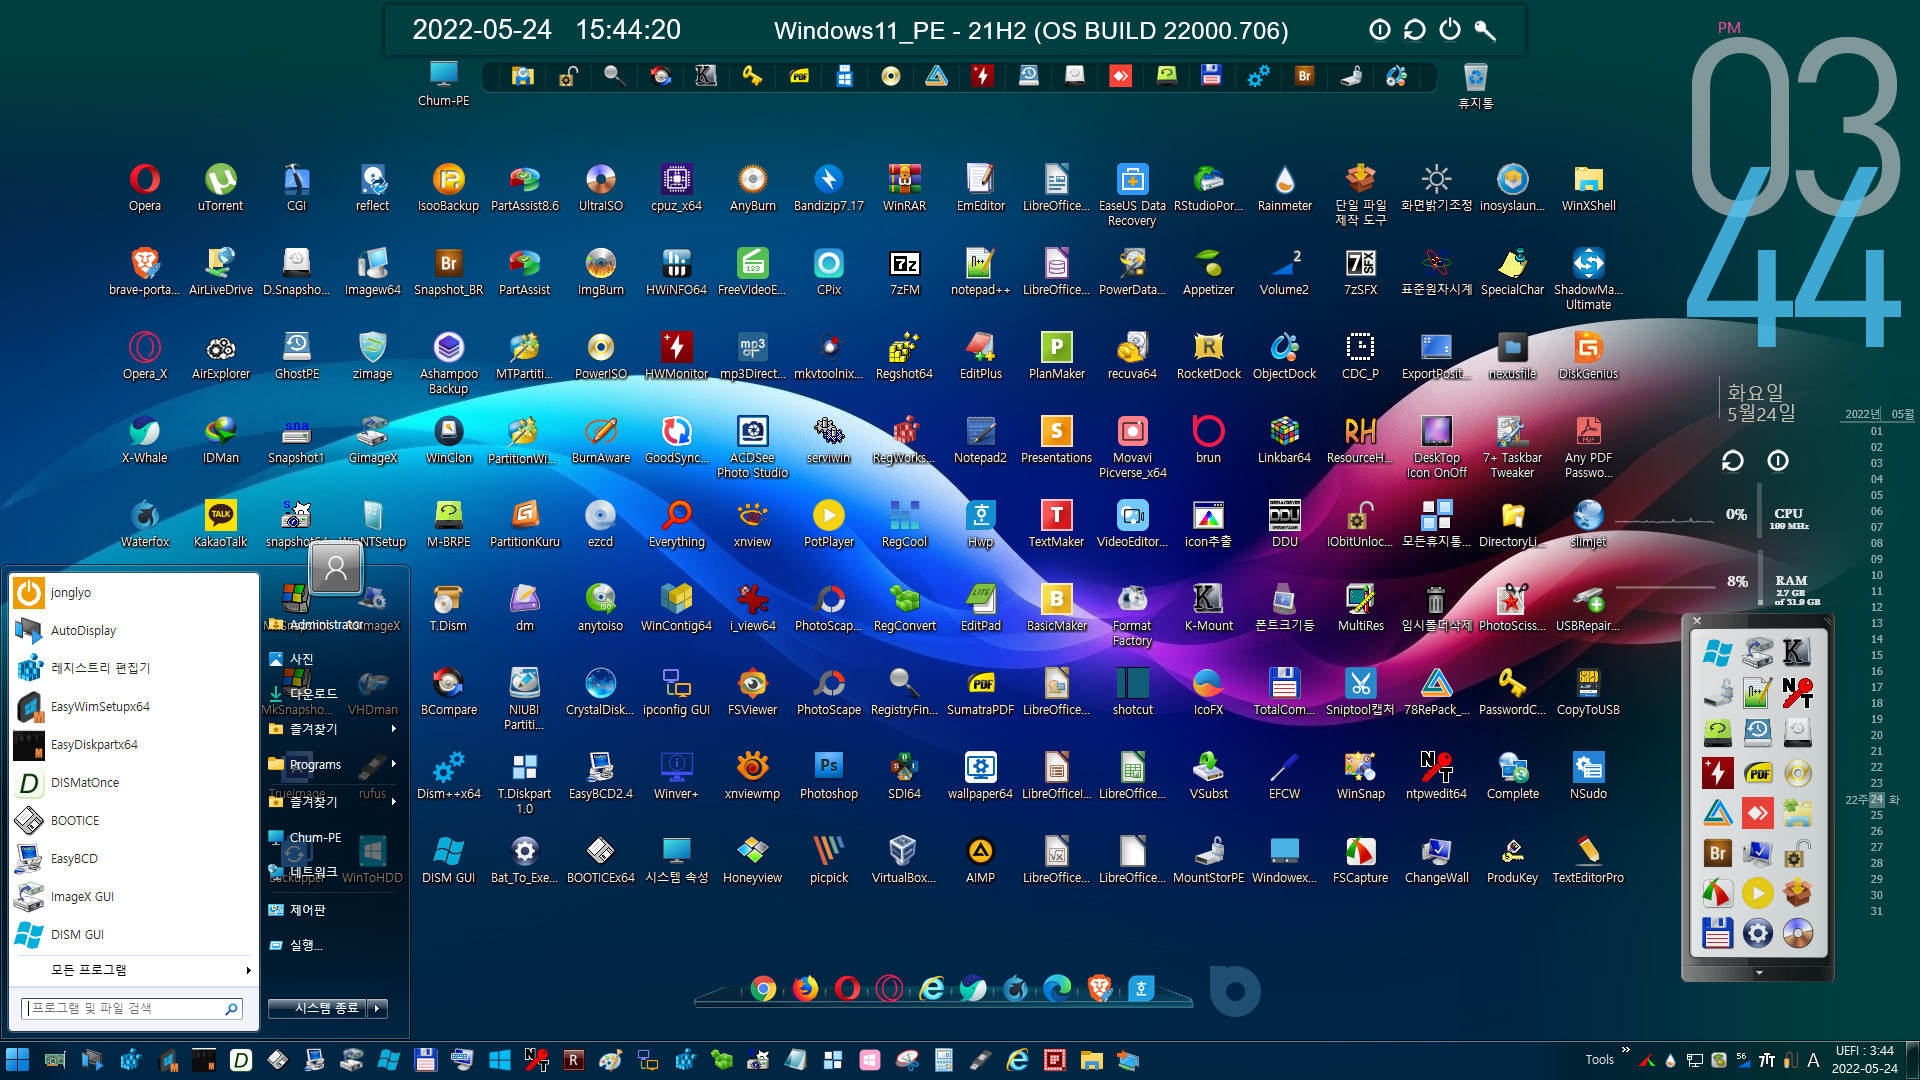Click the wrench settings icon in top bar
The width and height of the screenshot is (1920, 1080).
(x=1485, y=30)
